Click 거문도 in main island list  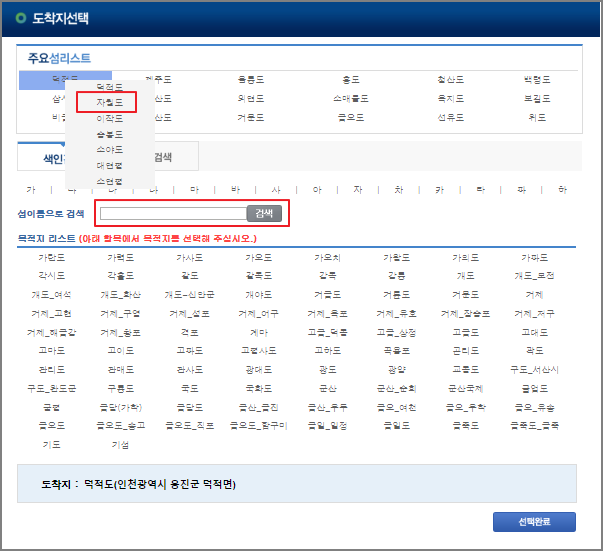point(251,117)
